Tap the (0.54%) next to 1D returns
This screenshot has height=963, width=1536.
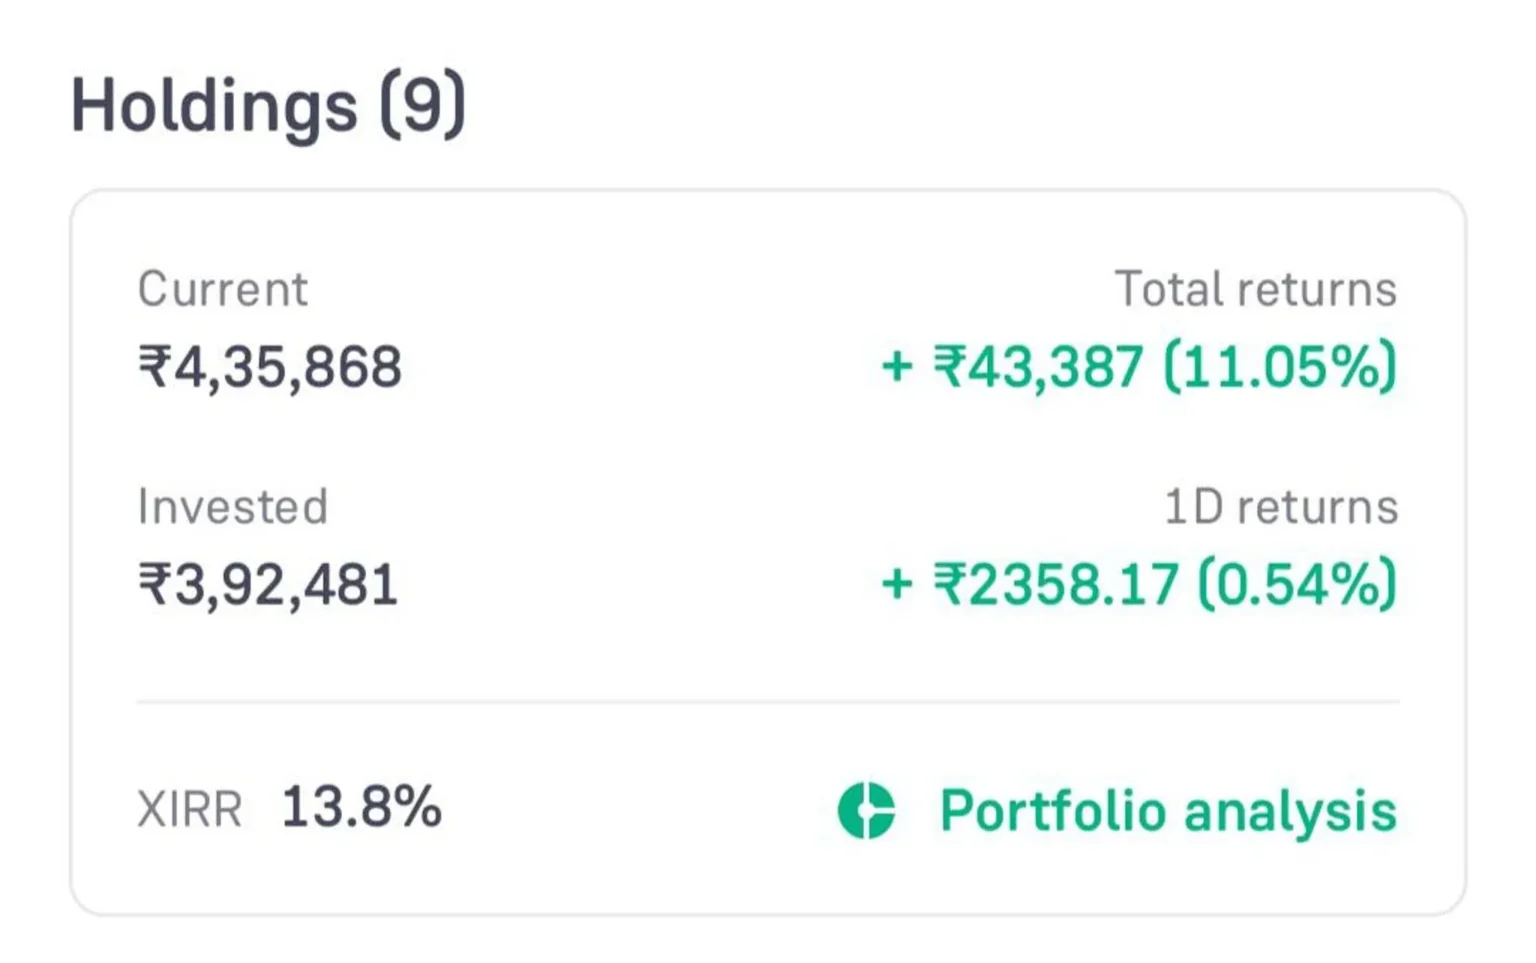1295,583
